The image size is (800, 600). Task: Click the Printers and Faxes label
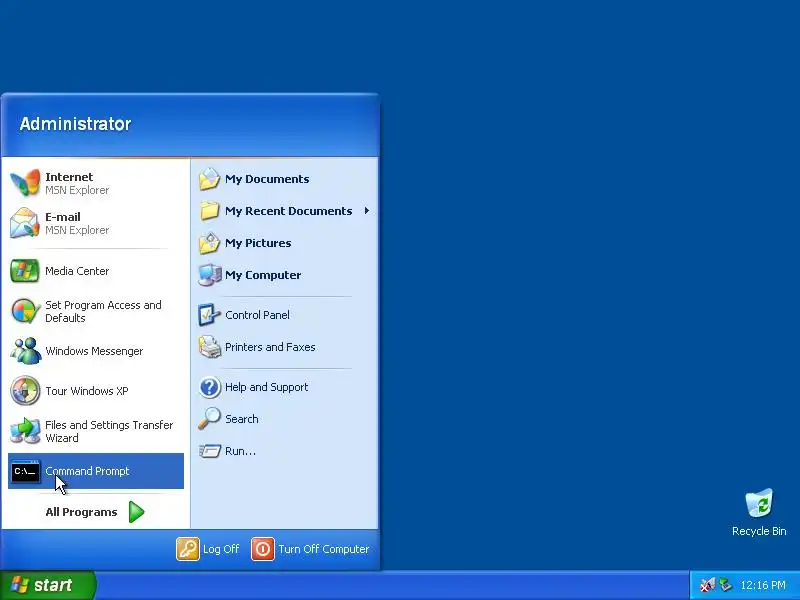[270, 347]
